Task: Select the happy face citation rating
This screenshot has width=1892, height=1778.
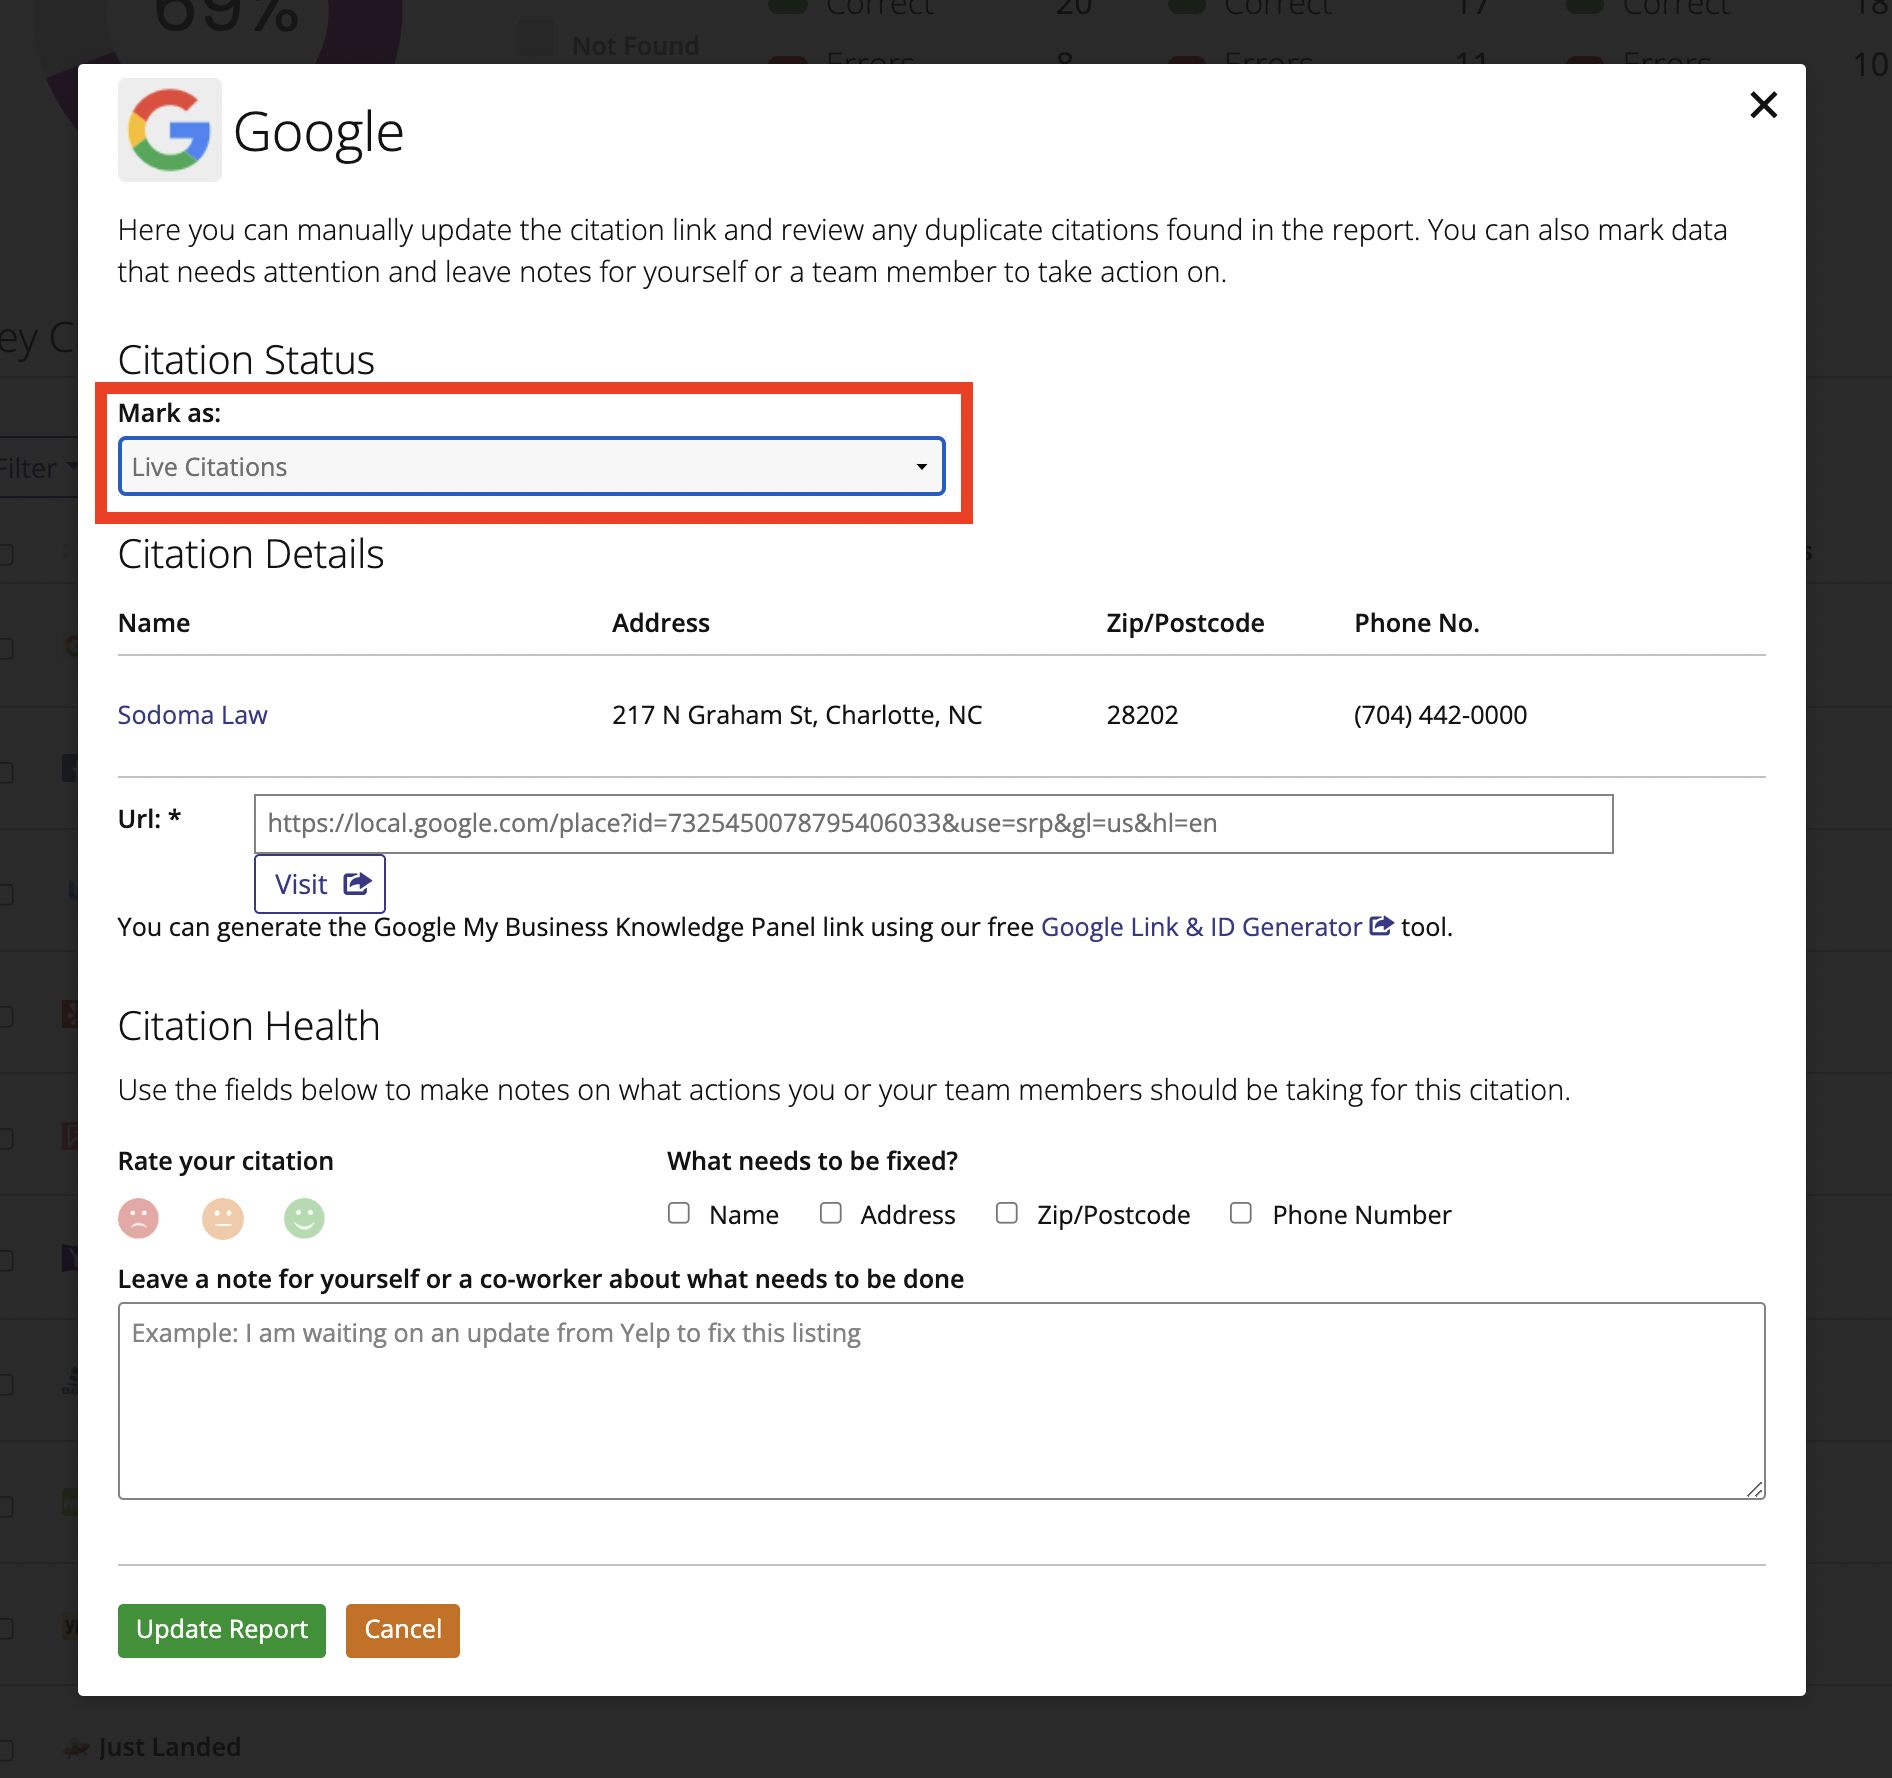Action: coord(304,1218)
